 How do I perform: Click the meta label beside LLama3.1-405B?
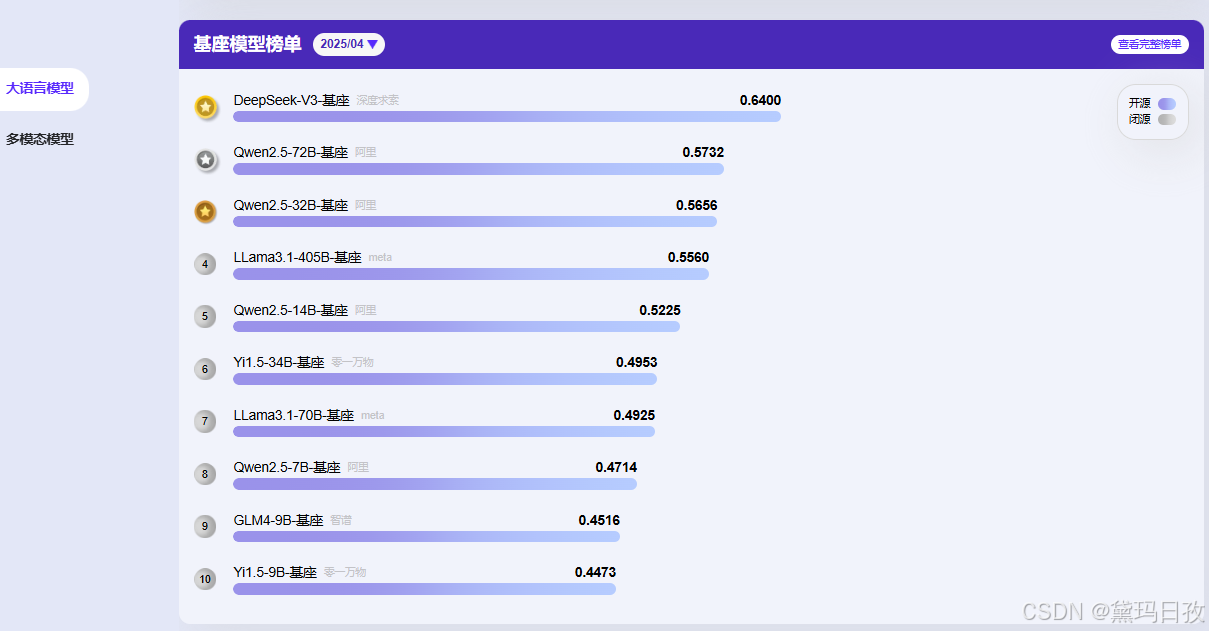380,257
